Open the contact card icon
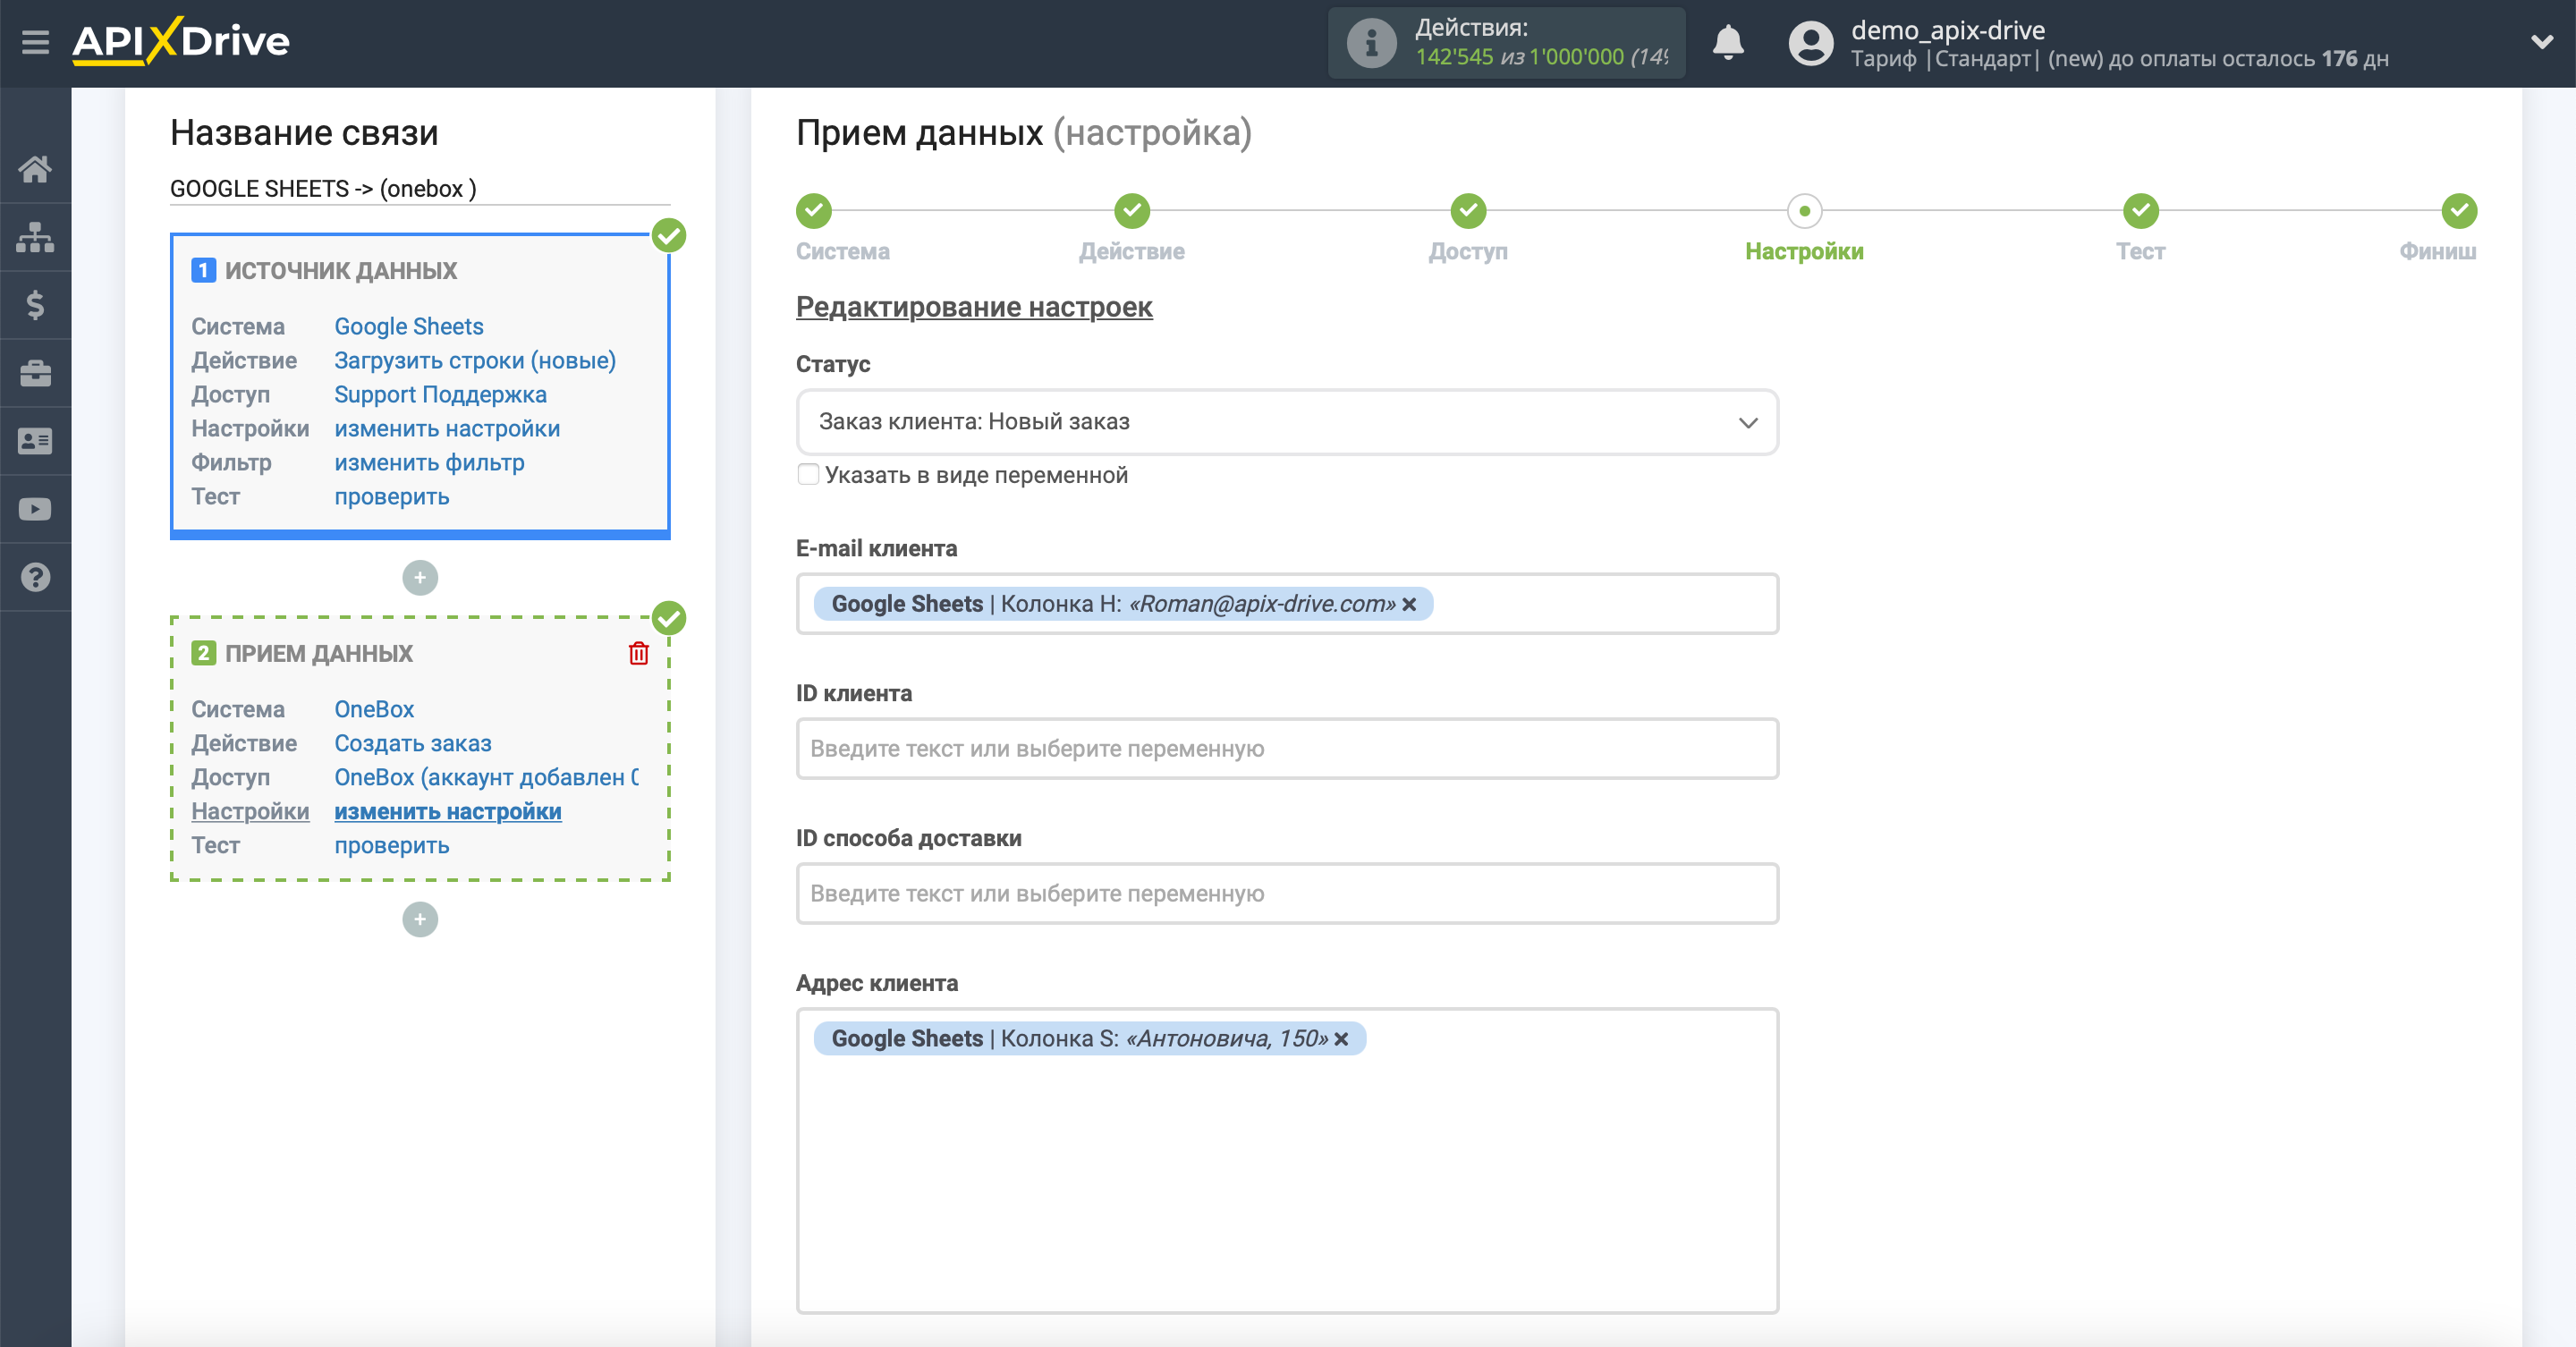This screenshot has width=2576, height=1347. (x=35, y=441)
